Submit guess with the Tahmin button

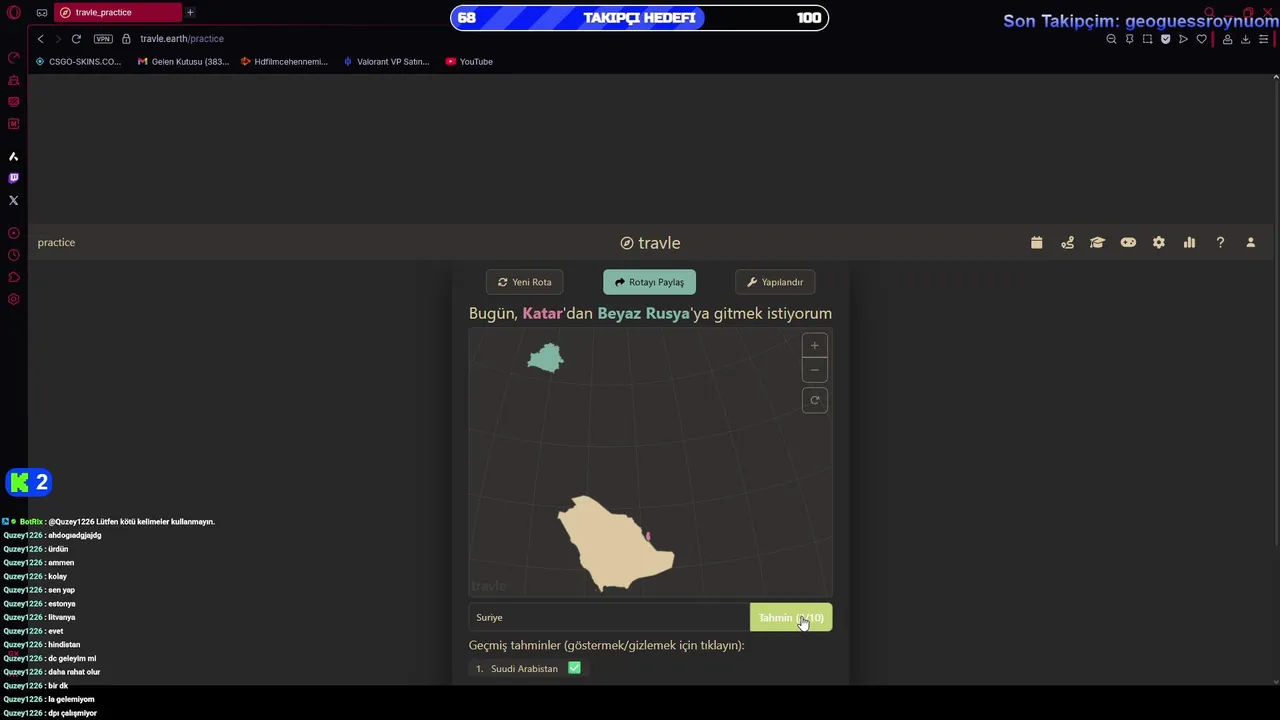(x=791, y=618)
